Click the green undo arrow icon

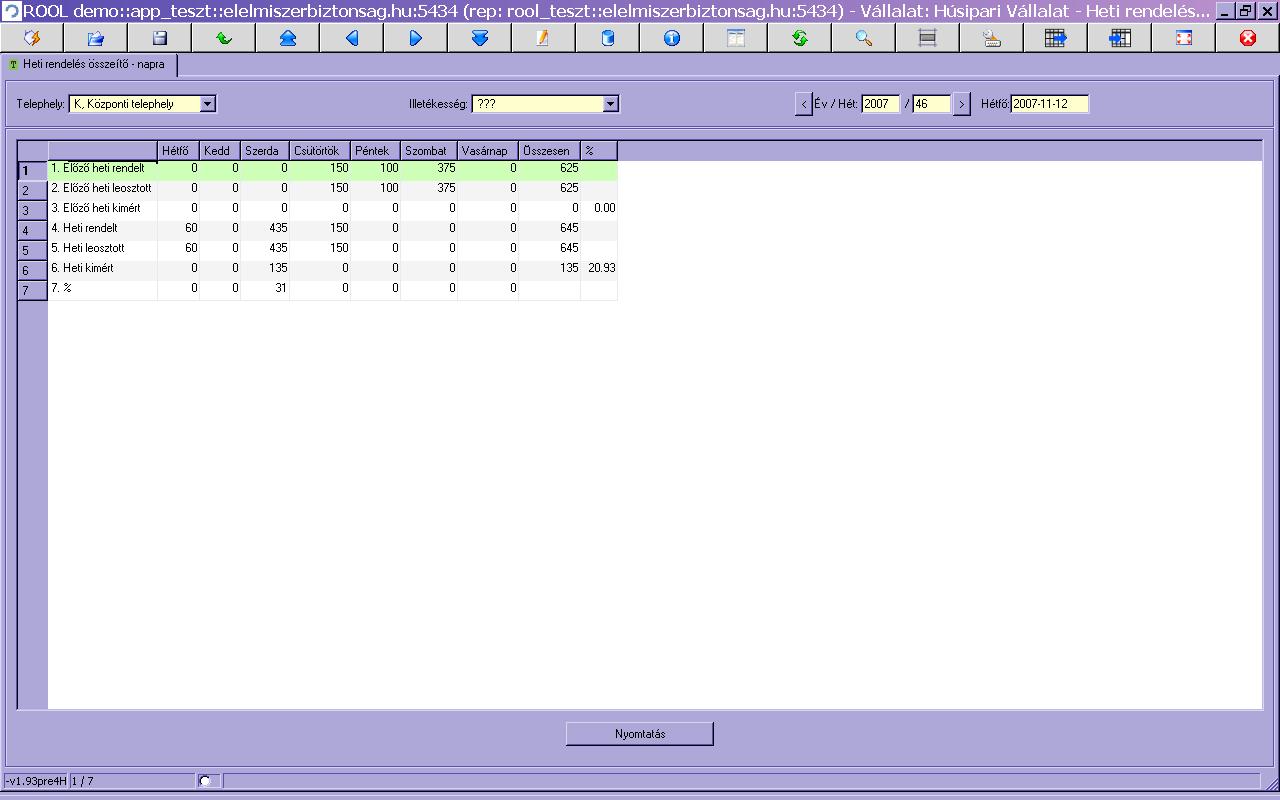[x=223, y=38]
